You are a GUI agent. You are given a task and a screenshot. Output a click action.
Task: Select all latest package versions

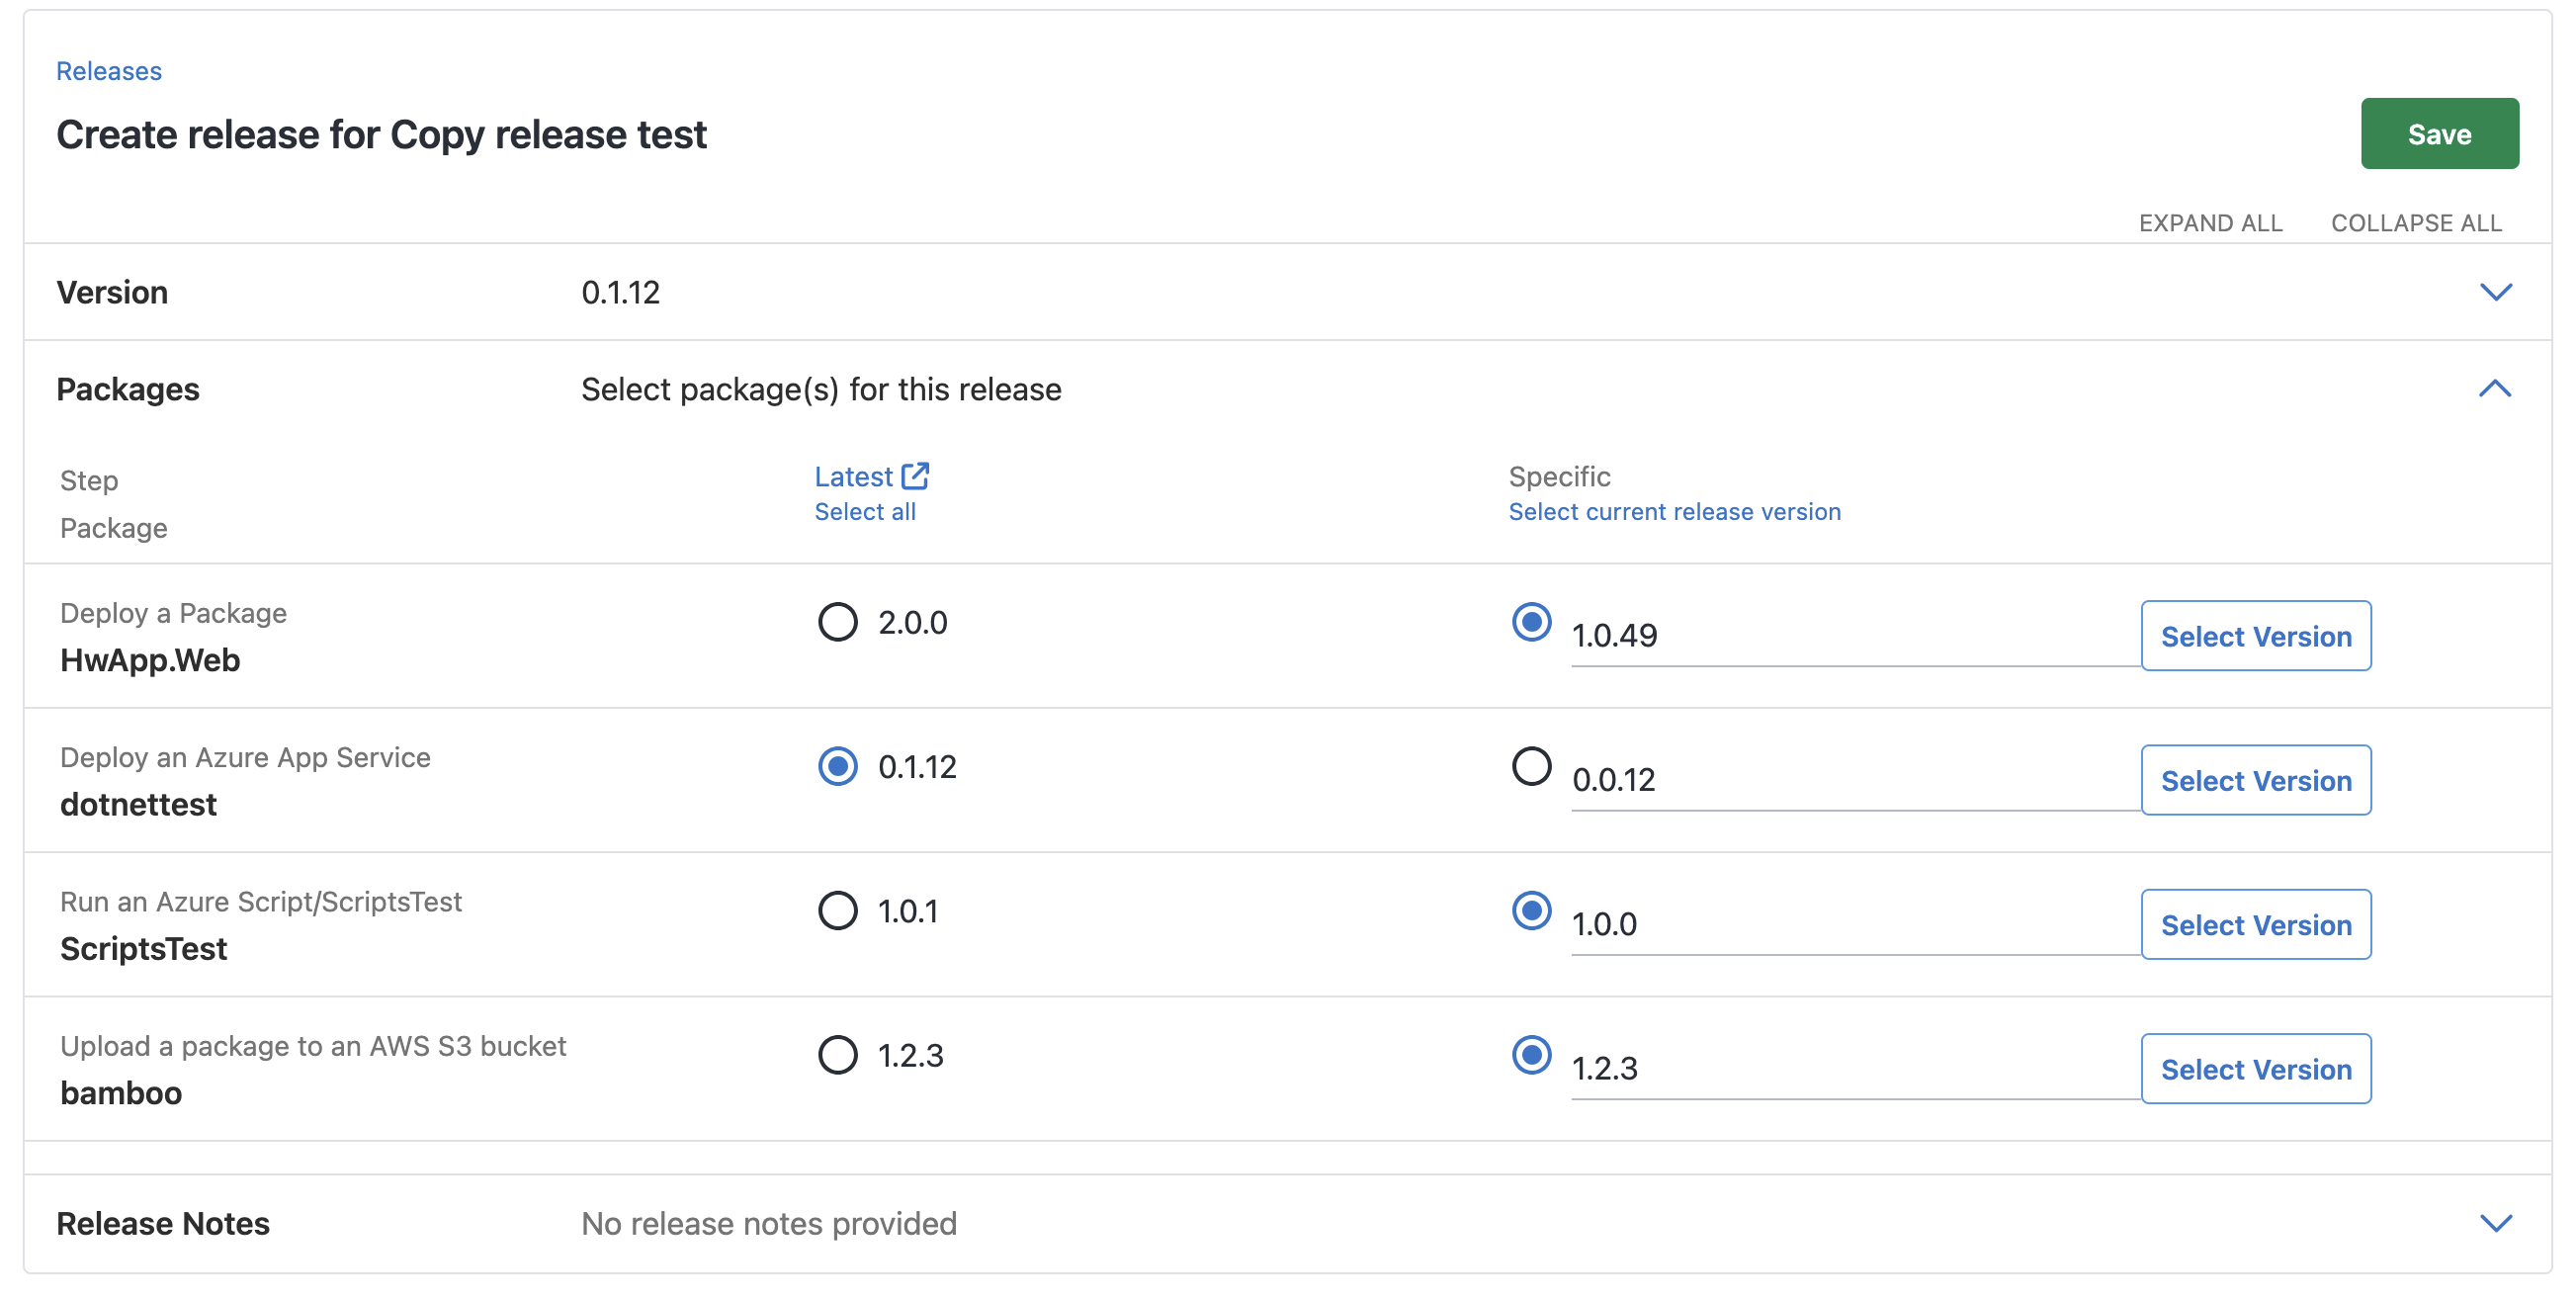click(x=866, y=511)
